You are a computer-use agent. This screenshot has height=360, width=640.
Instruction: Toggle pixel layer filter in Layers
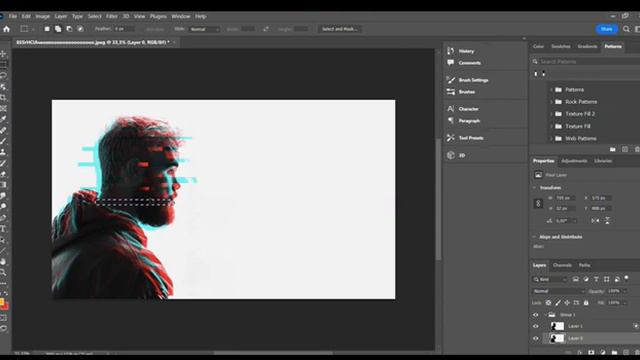tap(576, 279)
